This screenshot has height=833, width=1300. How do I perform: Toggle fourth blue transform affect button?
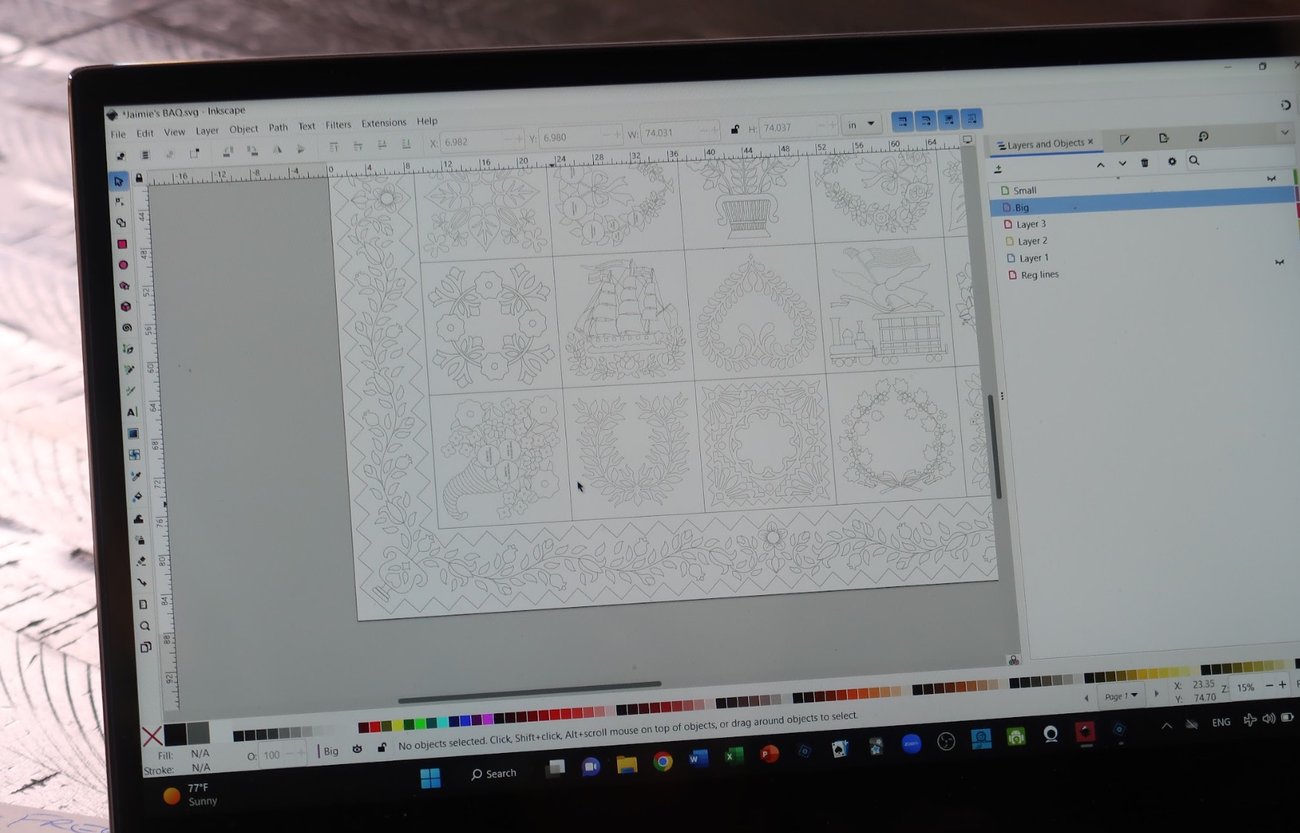coord(971,118)
